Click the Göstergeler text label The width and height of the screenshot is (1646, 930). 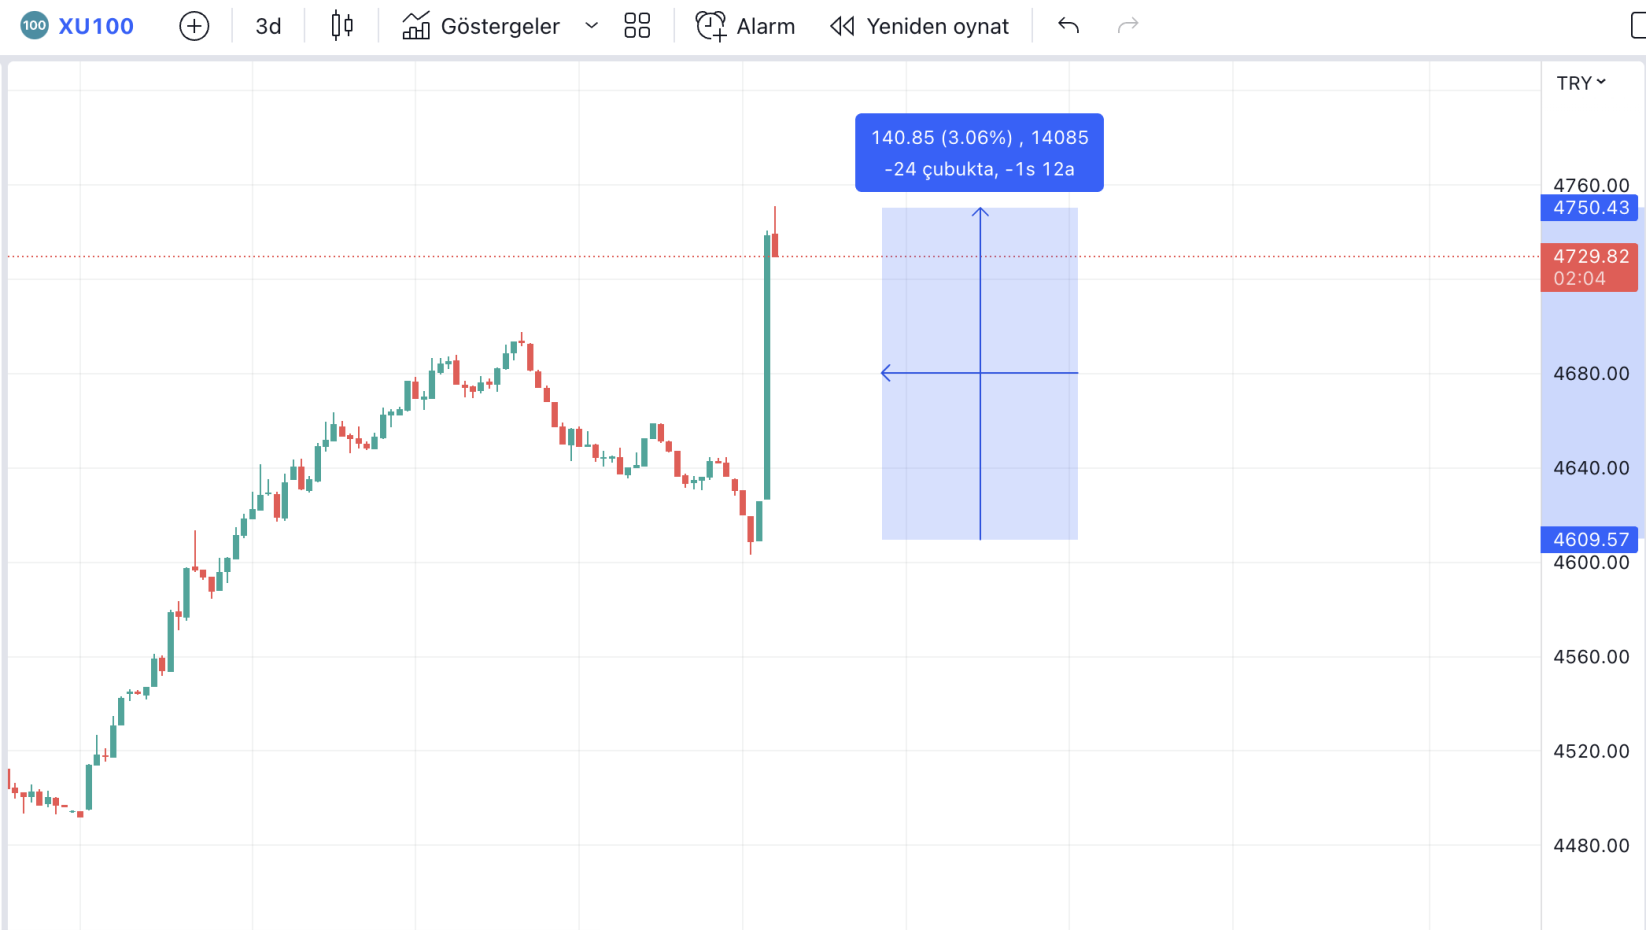pos(500,26)
